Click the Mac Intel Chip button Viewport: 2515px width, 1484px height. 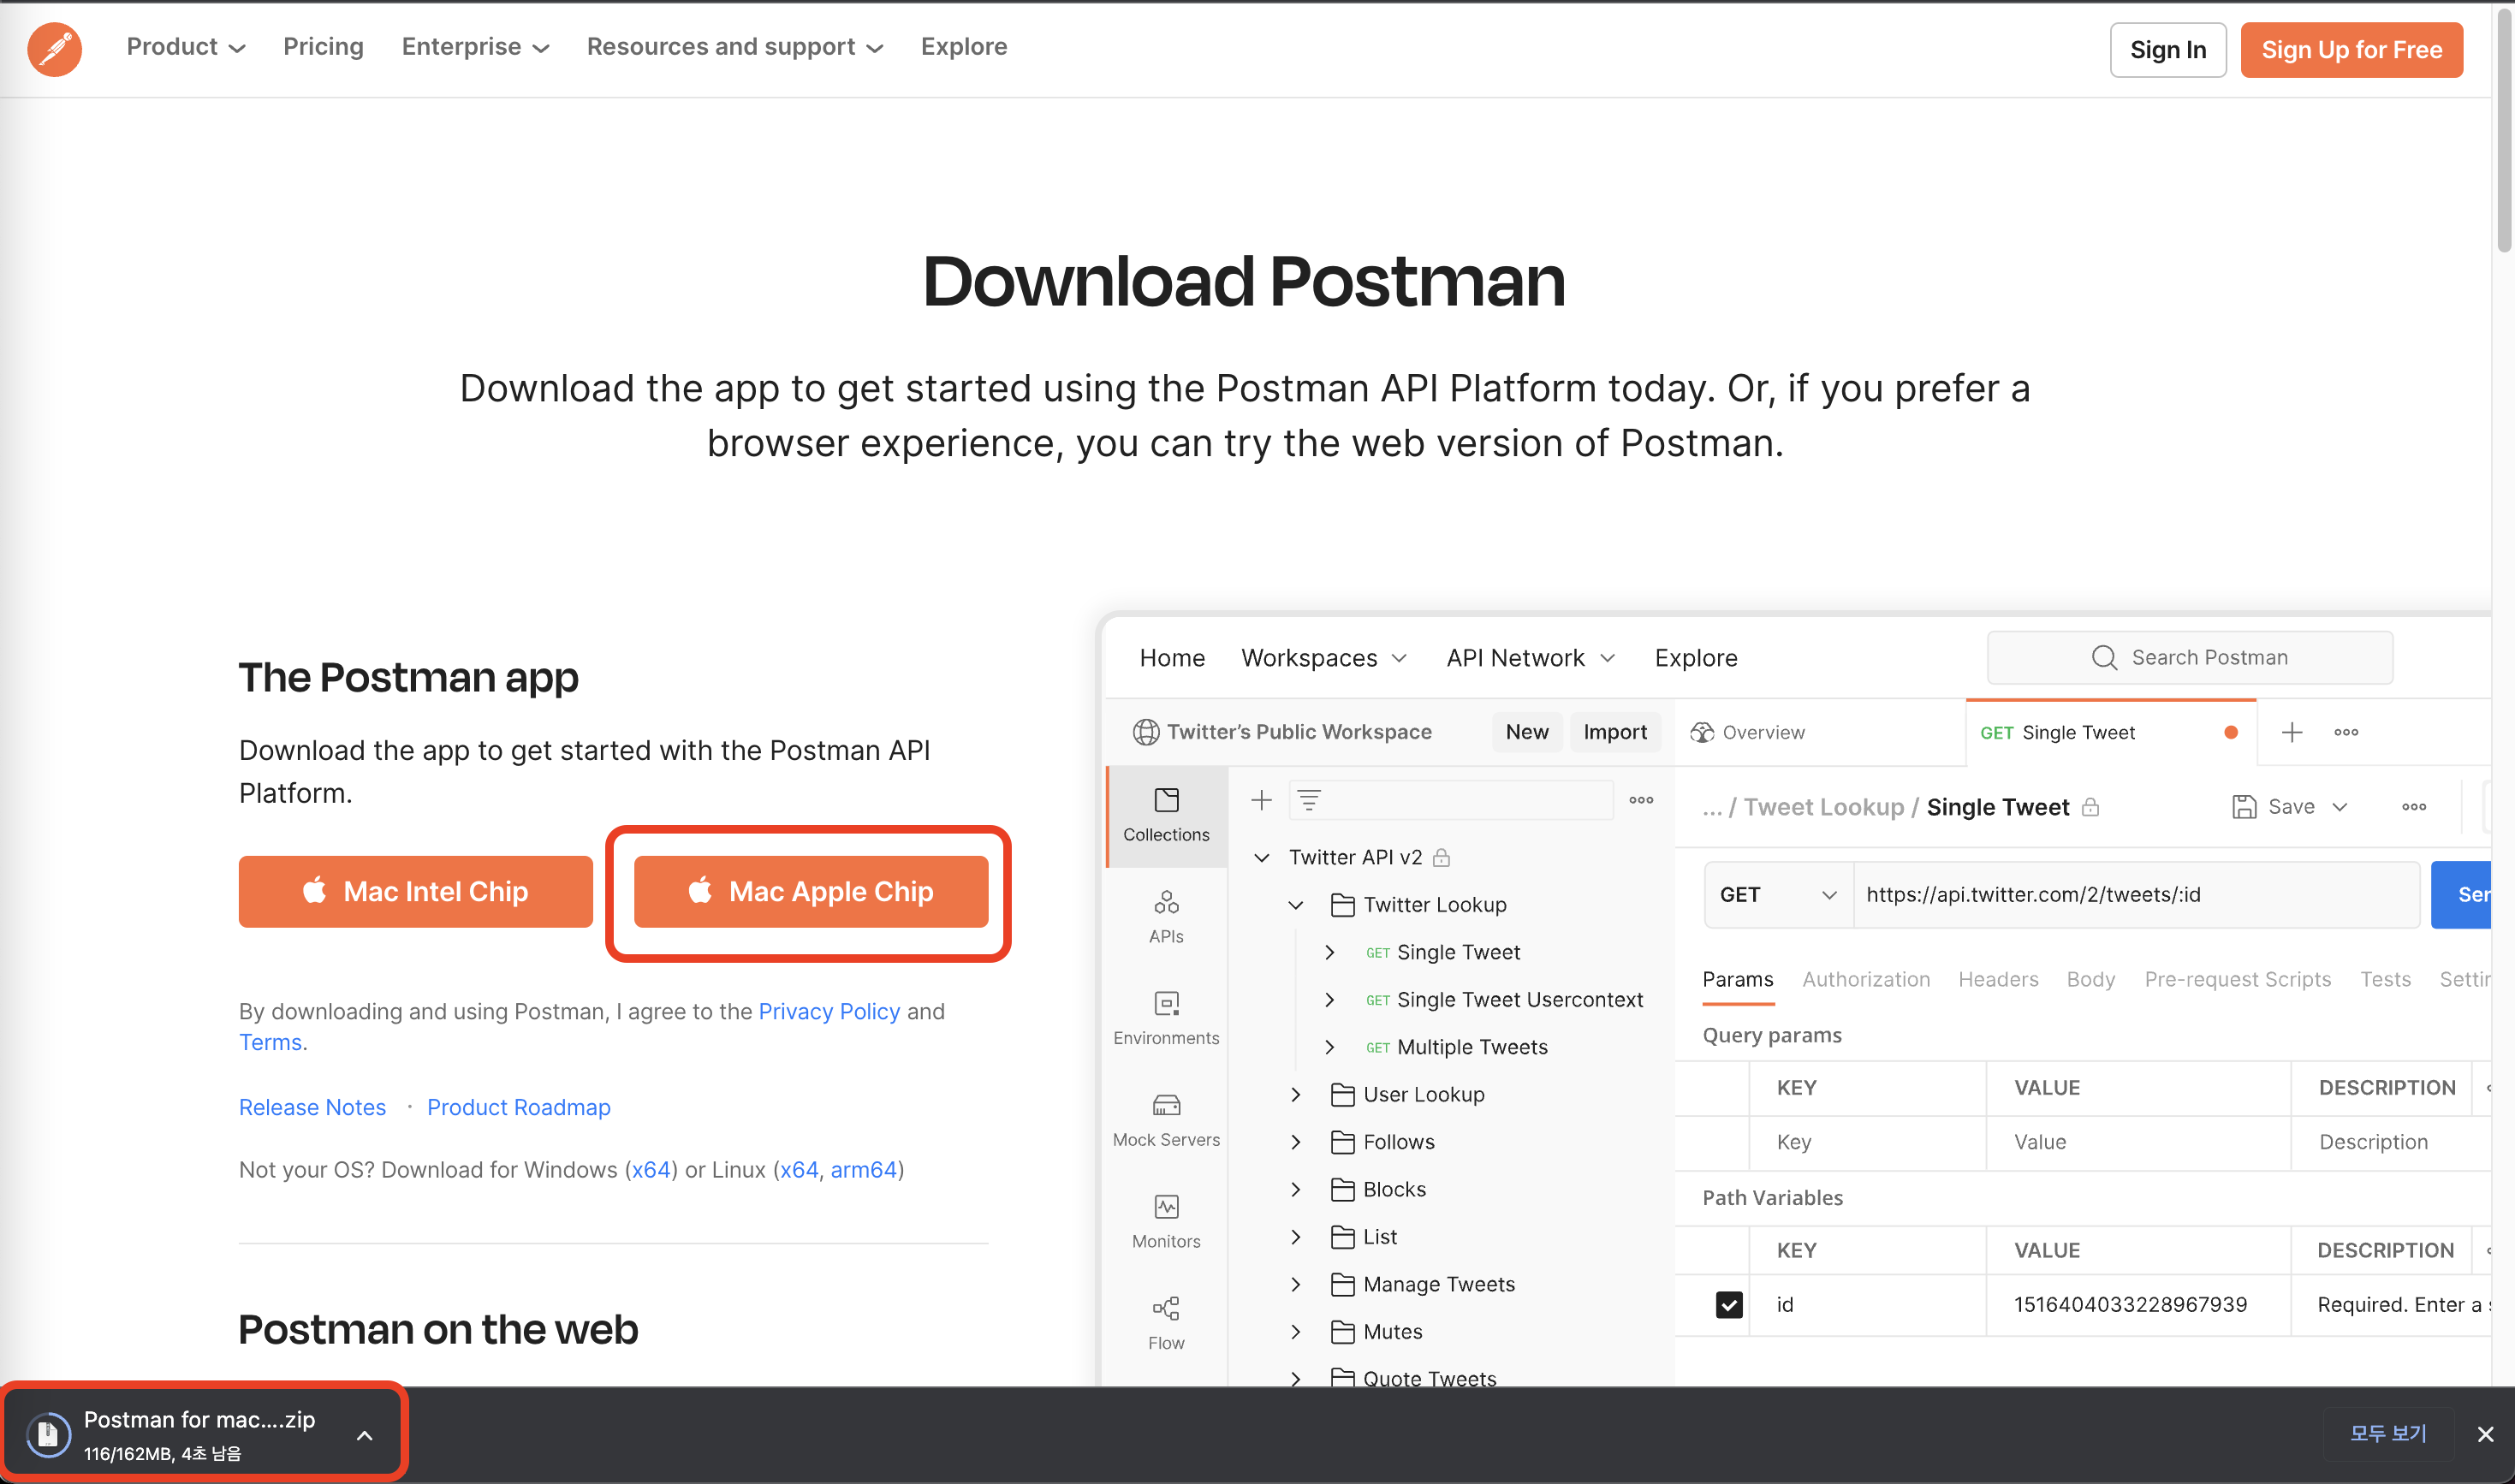coord(416,891)
